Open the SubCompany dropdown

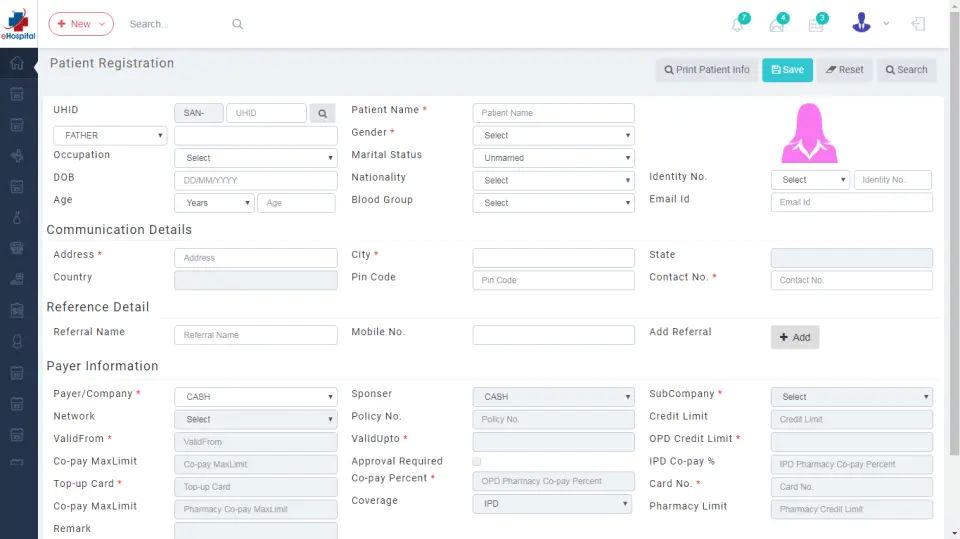pos(852,397)
